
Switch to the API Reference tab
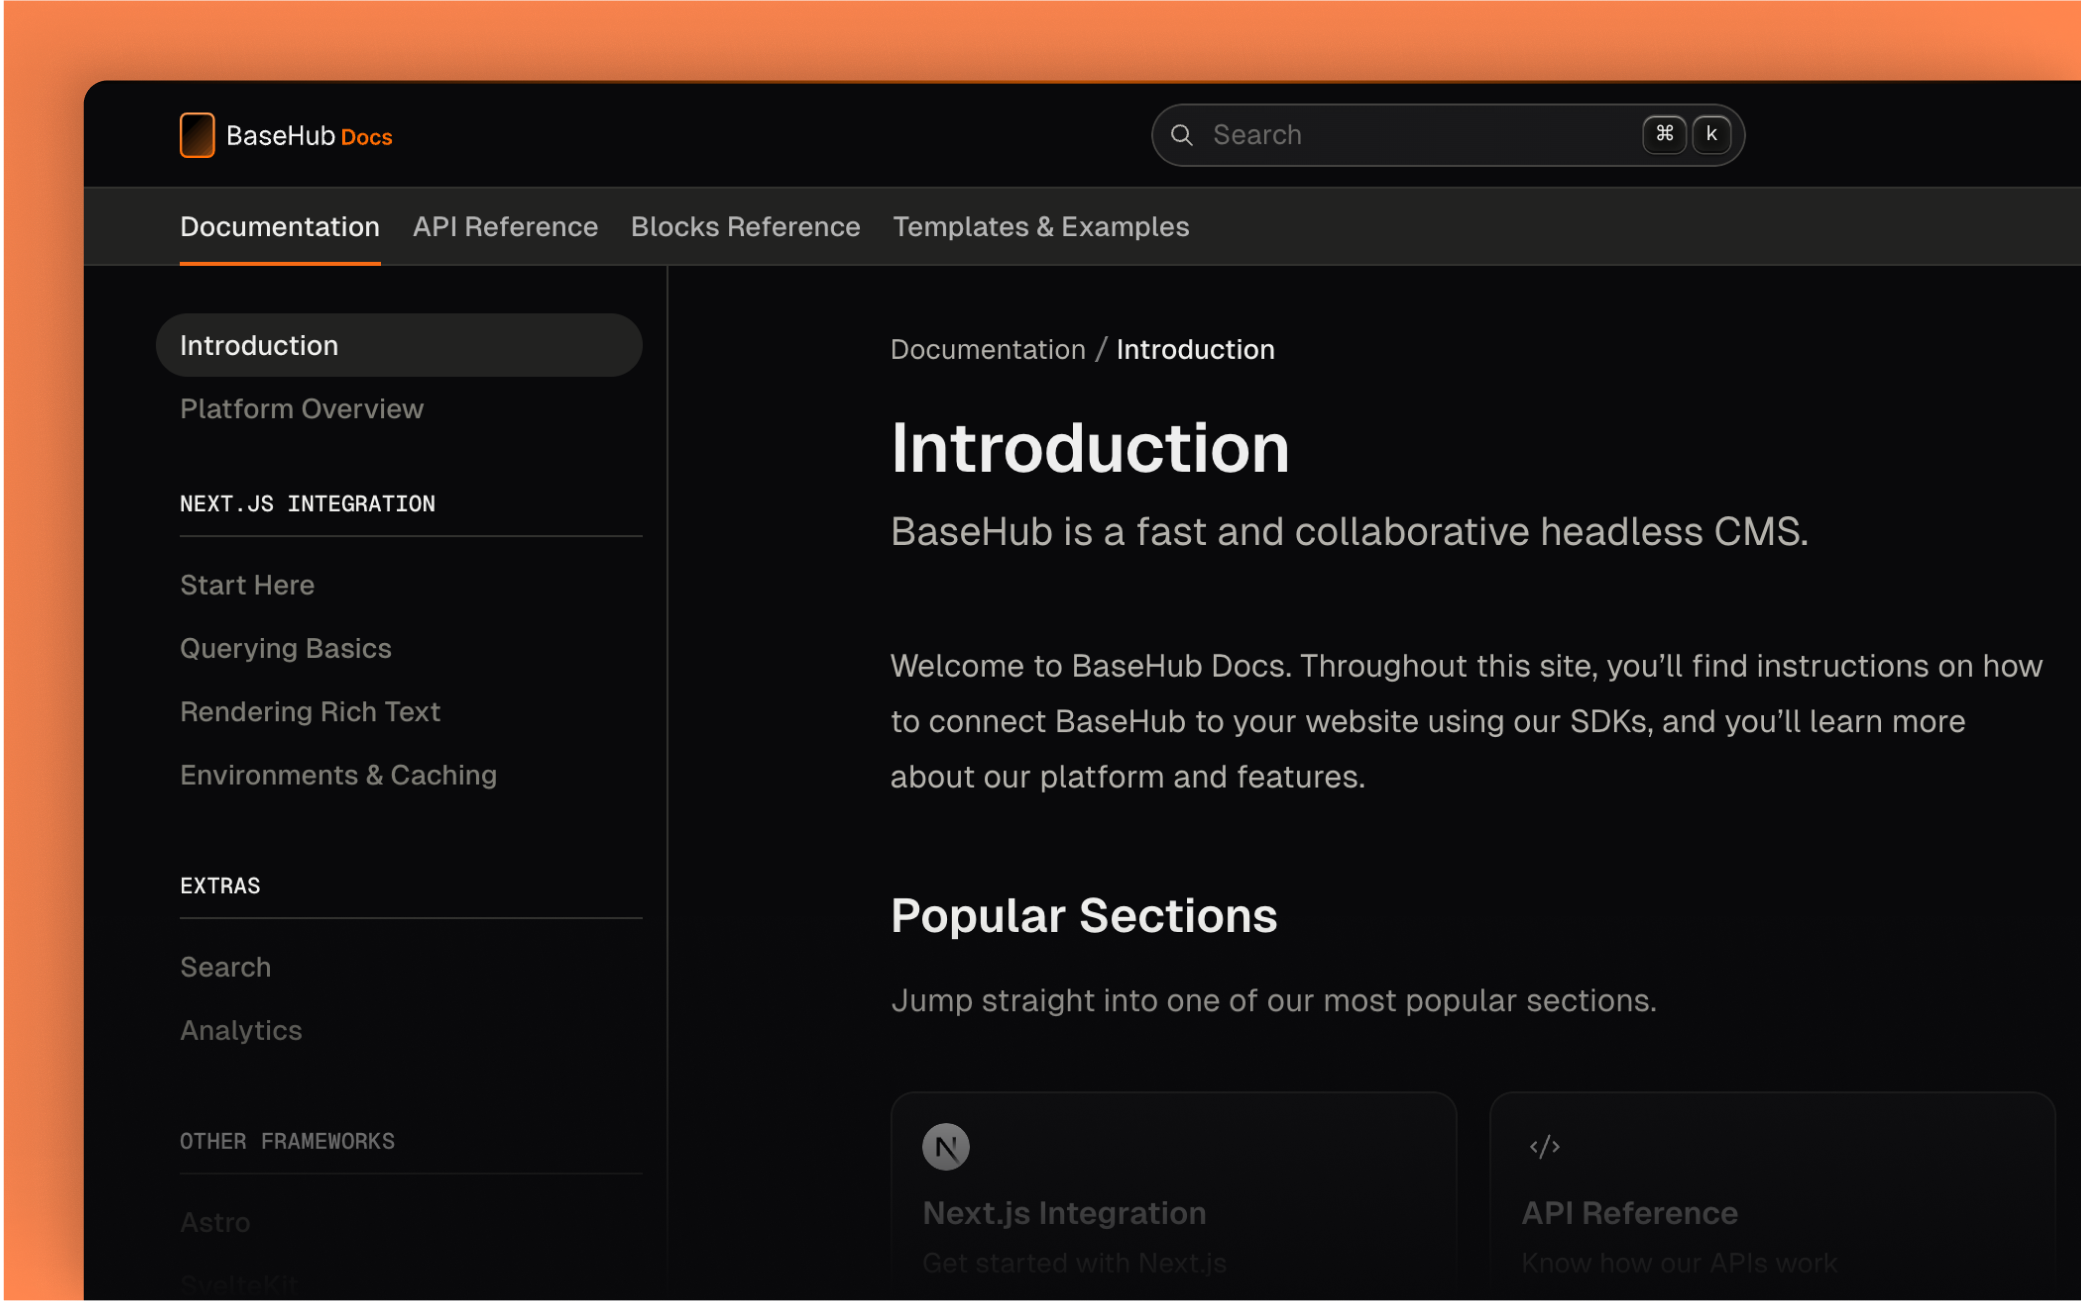pos(505,227)
